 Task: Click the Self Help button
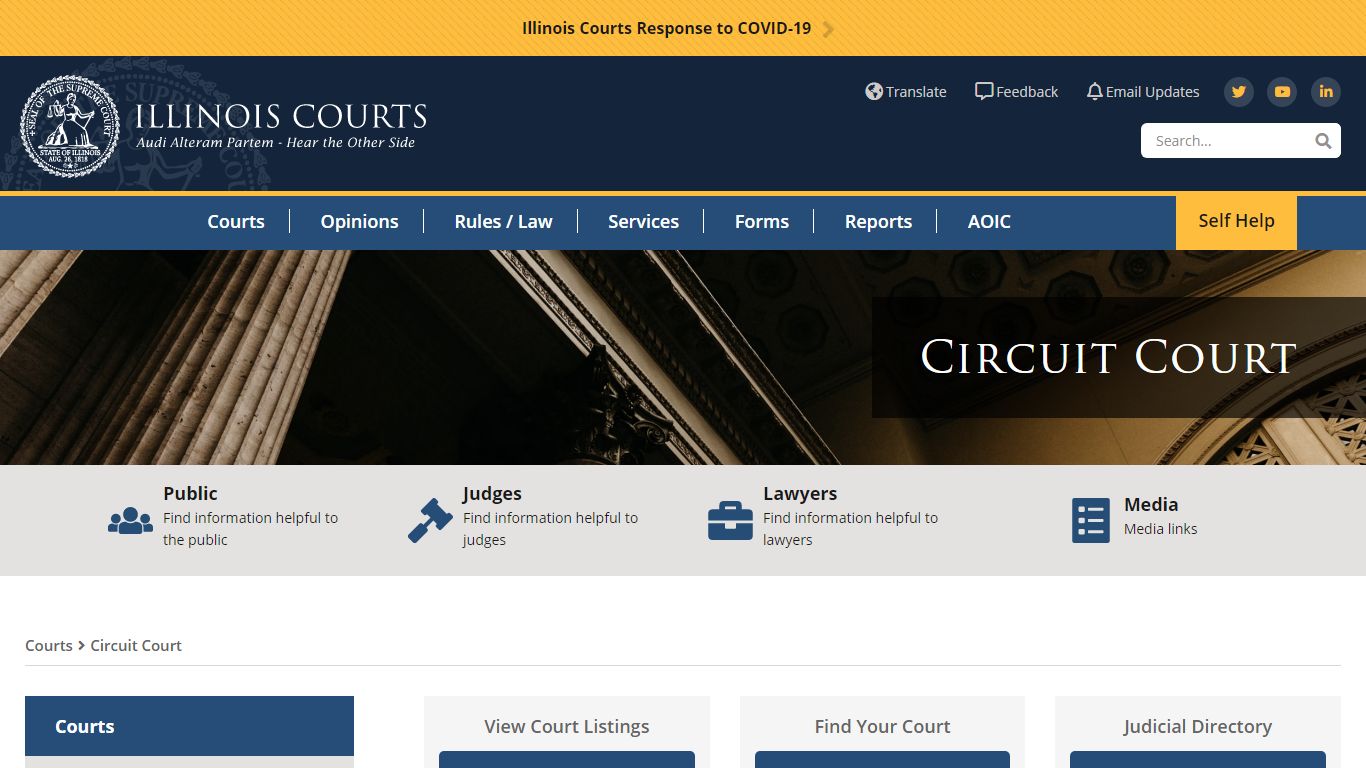tap(1236, 222)
